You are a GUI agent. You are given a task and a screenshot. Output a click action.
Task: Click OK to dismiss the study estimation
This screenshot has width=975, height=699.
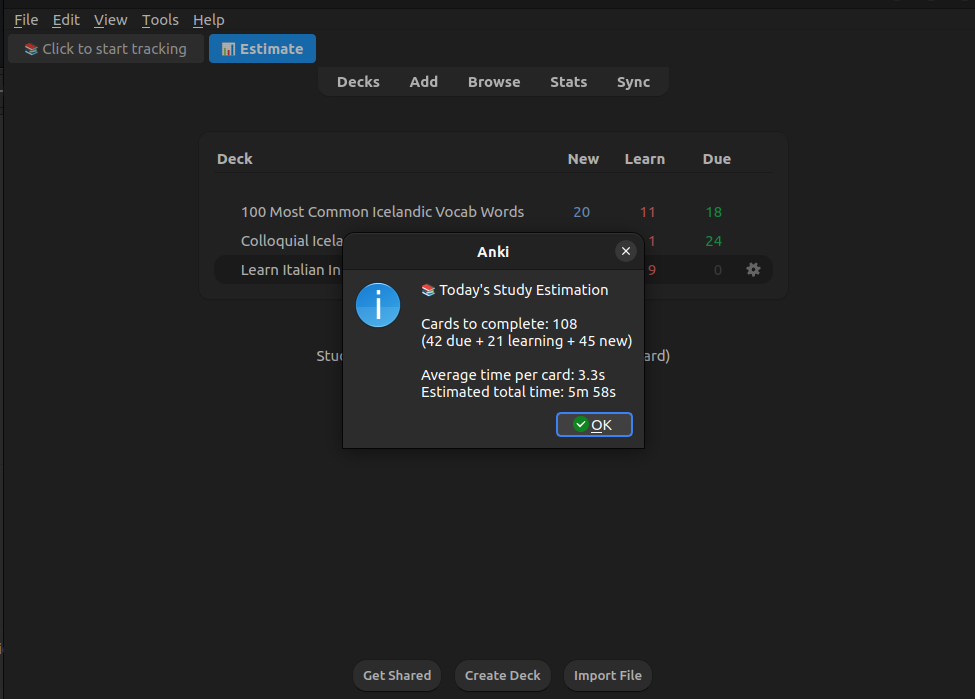594,424
